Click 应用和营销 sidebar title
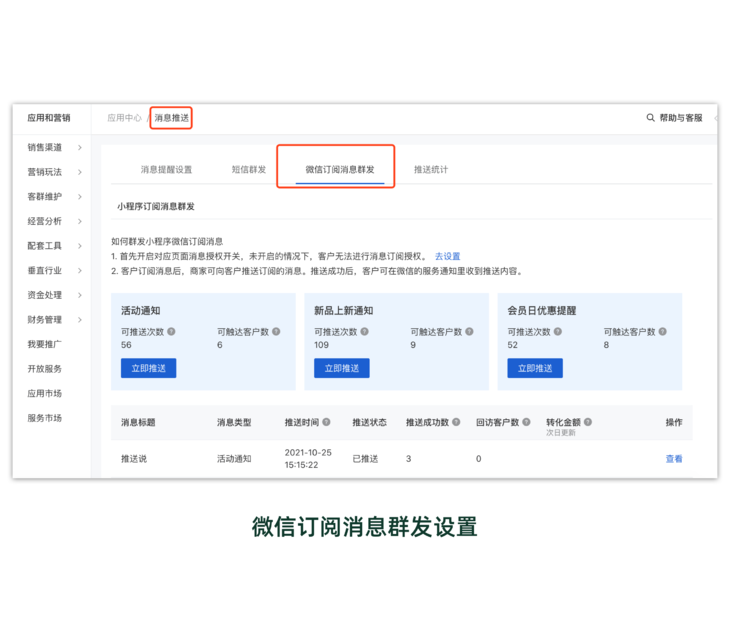 (x=48, y=118)
